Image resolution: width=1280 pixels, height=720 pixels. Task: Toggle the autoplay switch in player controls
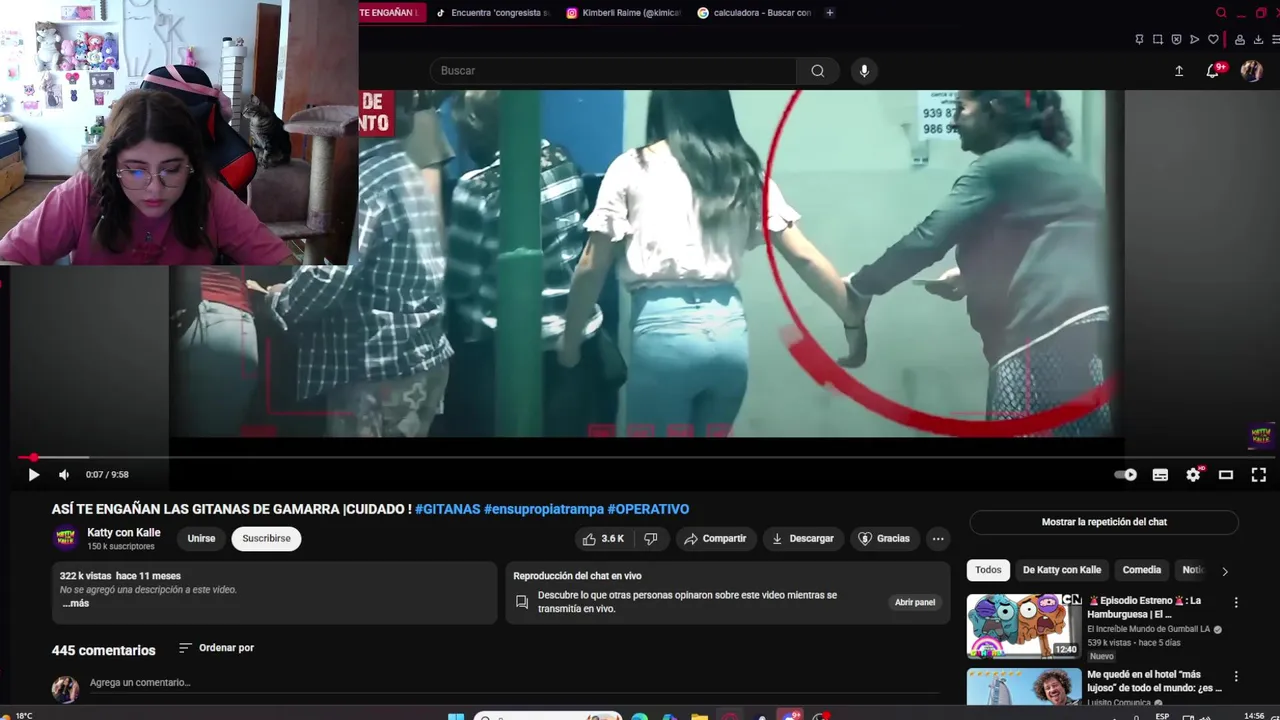(x=1126, y=475)
